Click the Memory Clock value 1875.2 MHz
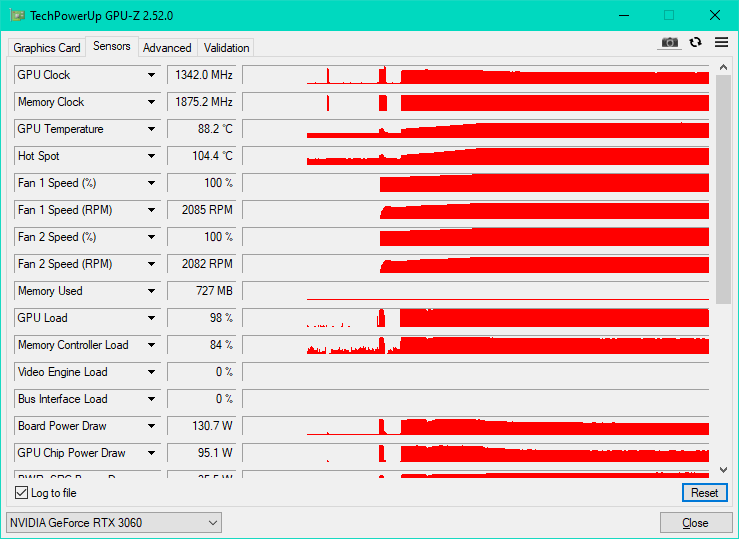The image size is (739, 539). click(202, 102)
